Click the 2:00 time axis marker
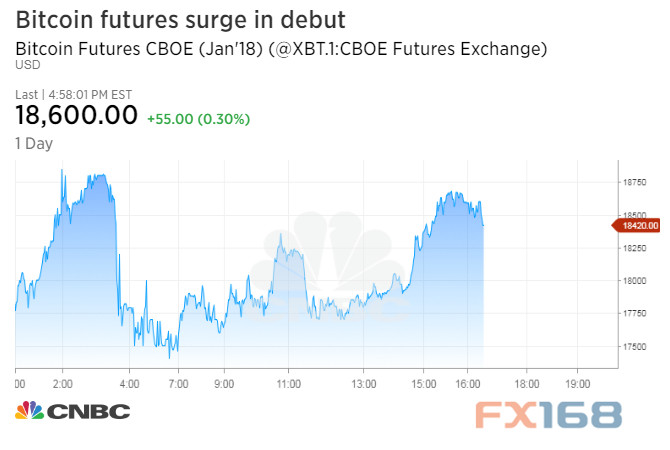This screenshot has height=450, width=670. click(x=62, y=384)
